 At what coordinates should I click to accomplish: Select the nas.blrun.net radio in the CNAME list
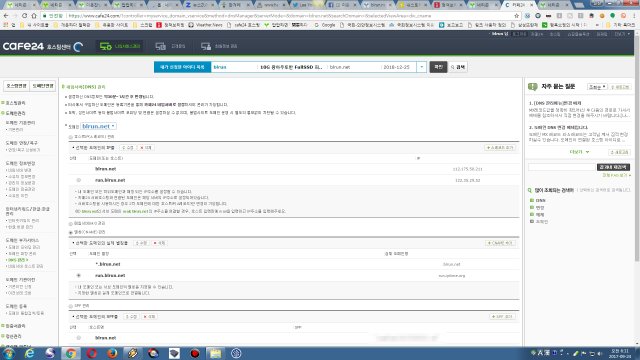pos(79,276)
